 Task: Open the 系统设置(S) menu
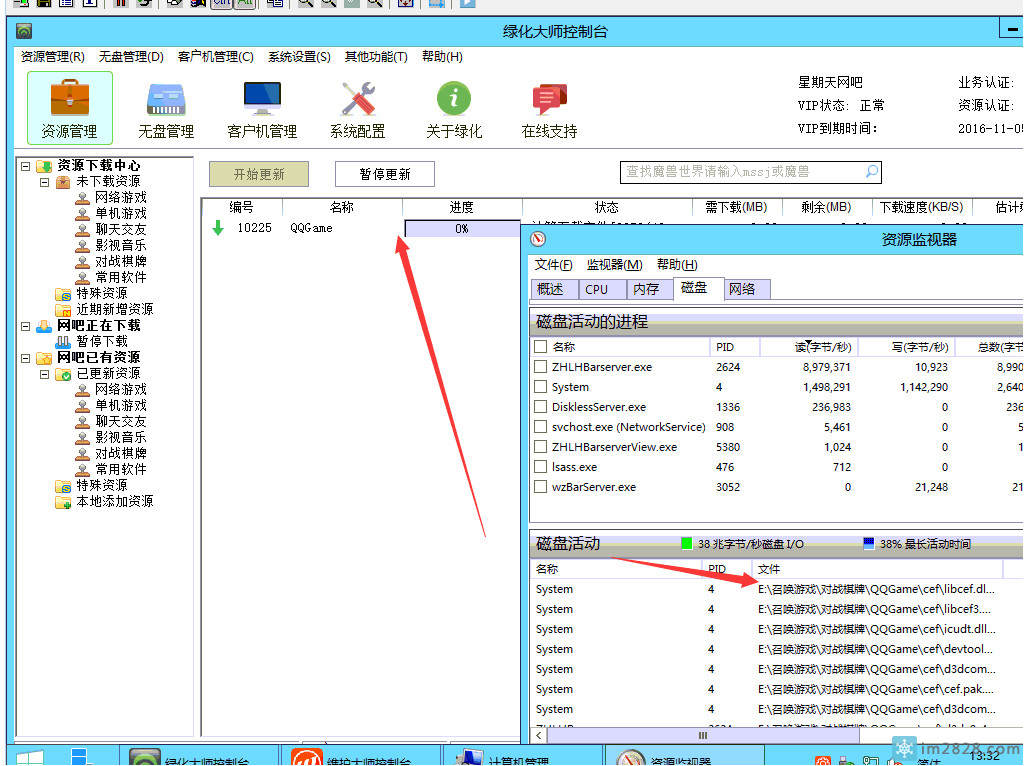(299, 57)
